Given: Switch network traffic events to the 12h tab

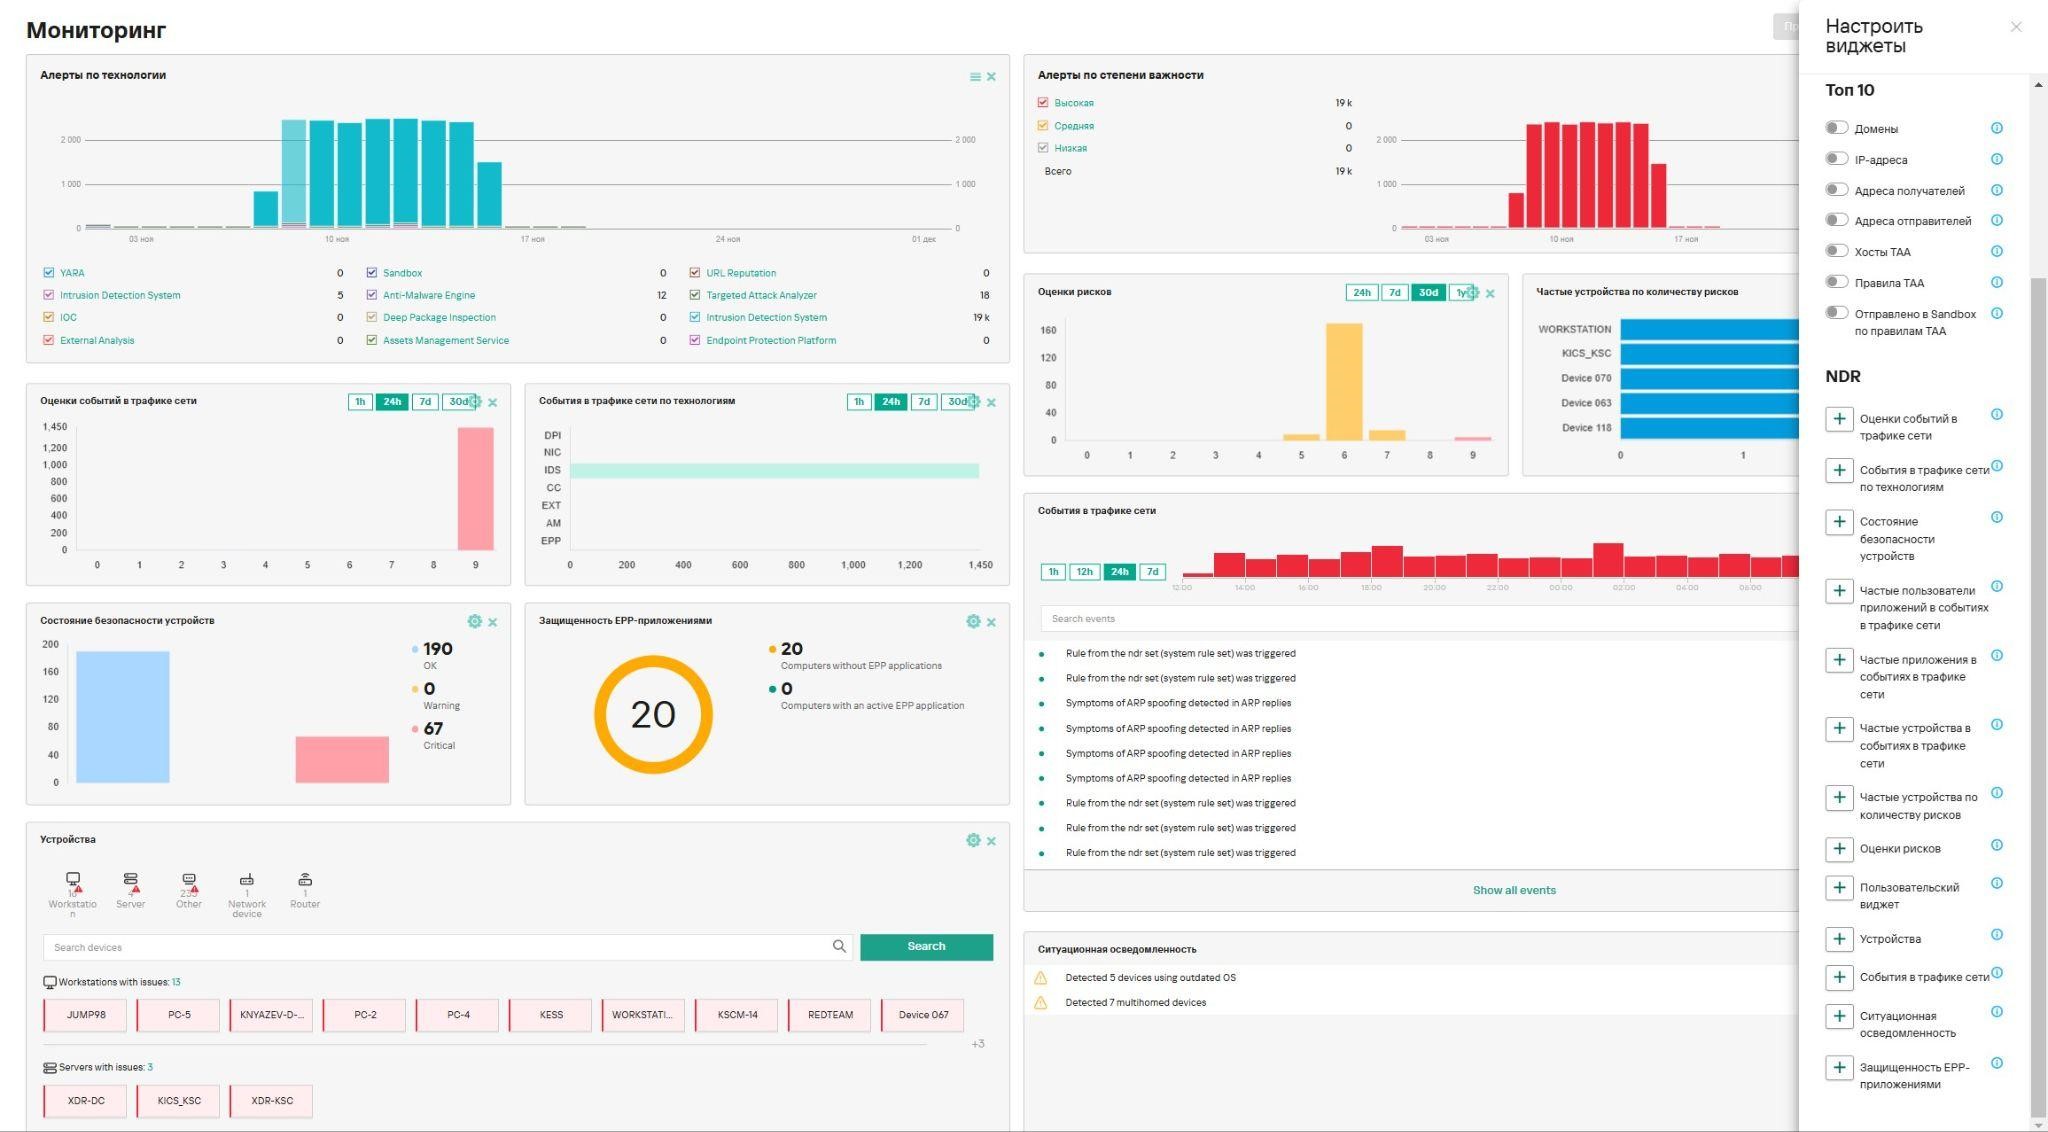Looking at the screenshot, I should click(x=1084, y=572).
